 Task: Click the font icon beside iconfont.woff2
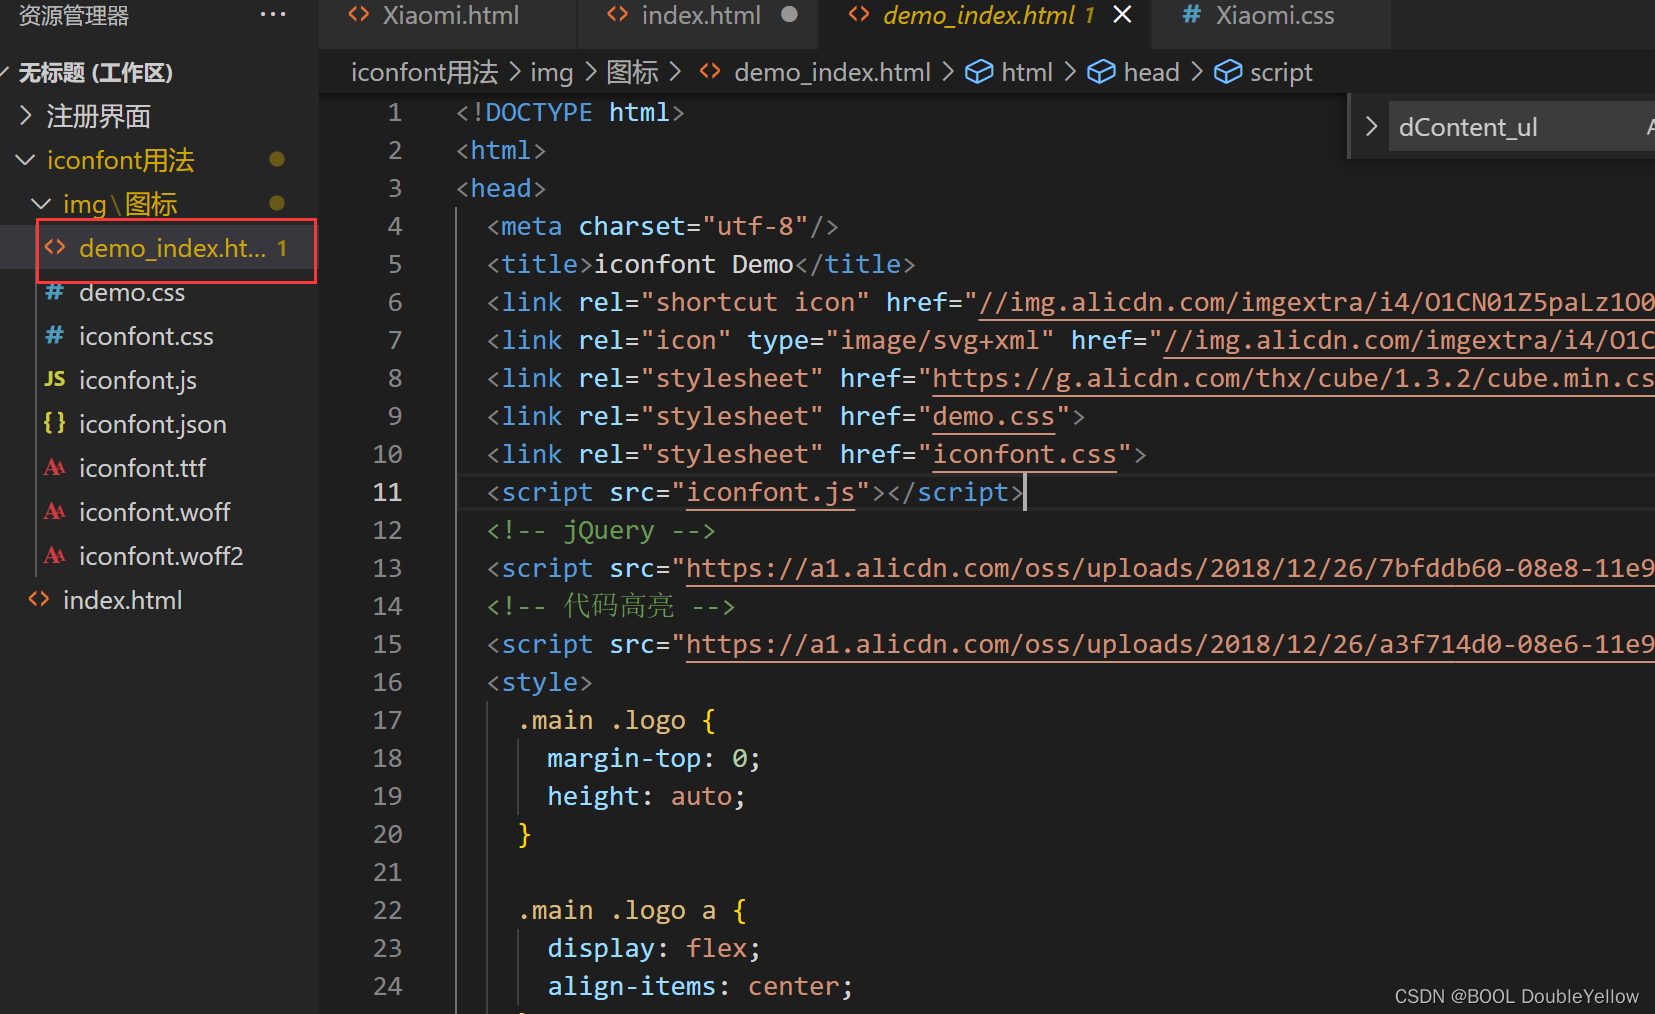click(x=55, y=556)
